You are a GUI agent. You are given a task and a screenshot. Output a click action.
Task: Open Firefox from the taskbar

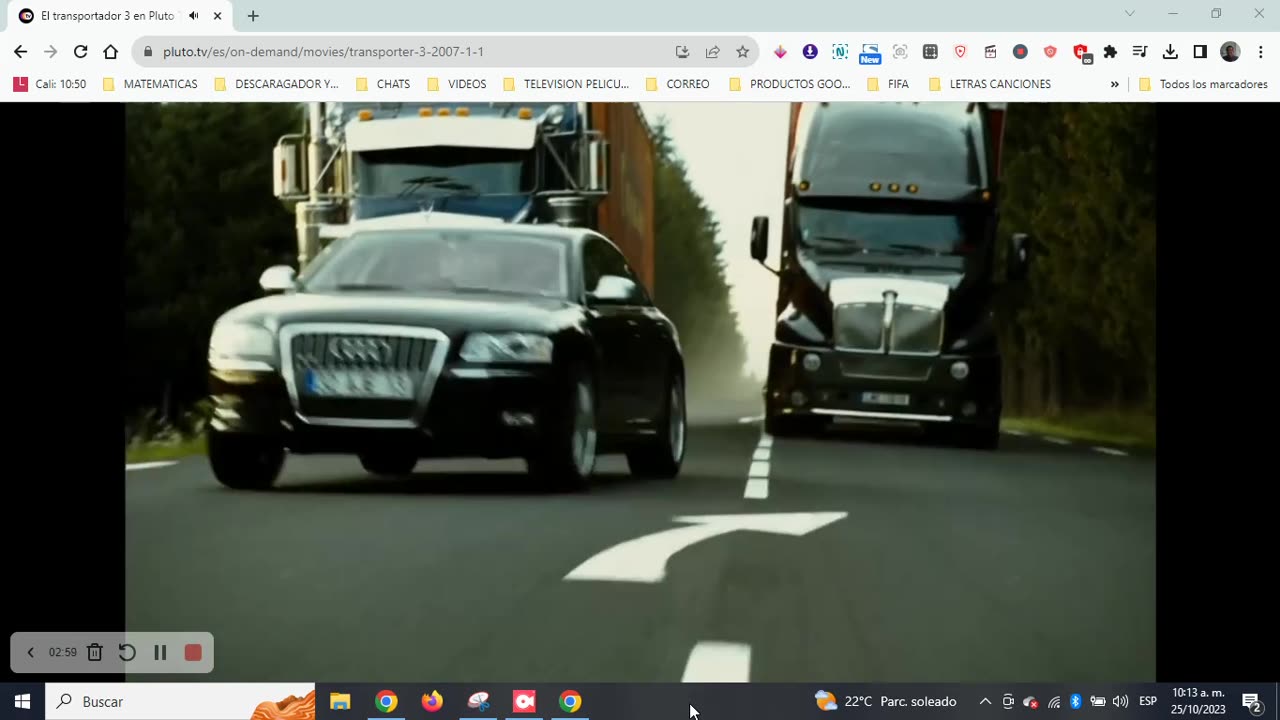[x=432, y=701]
